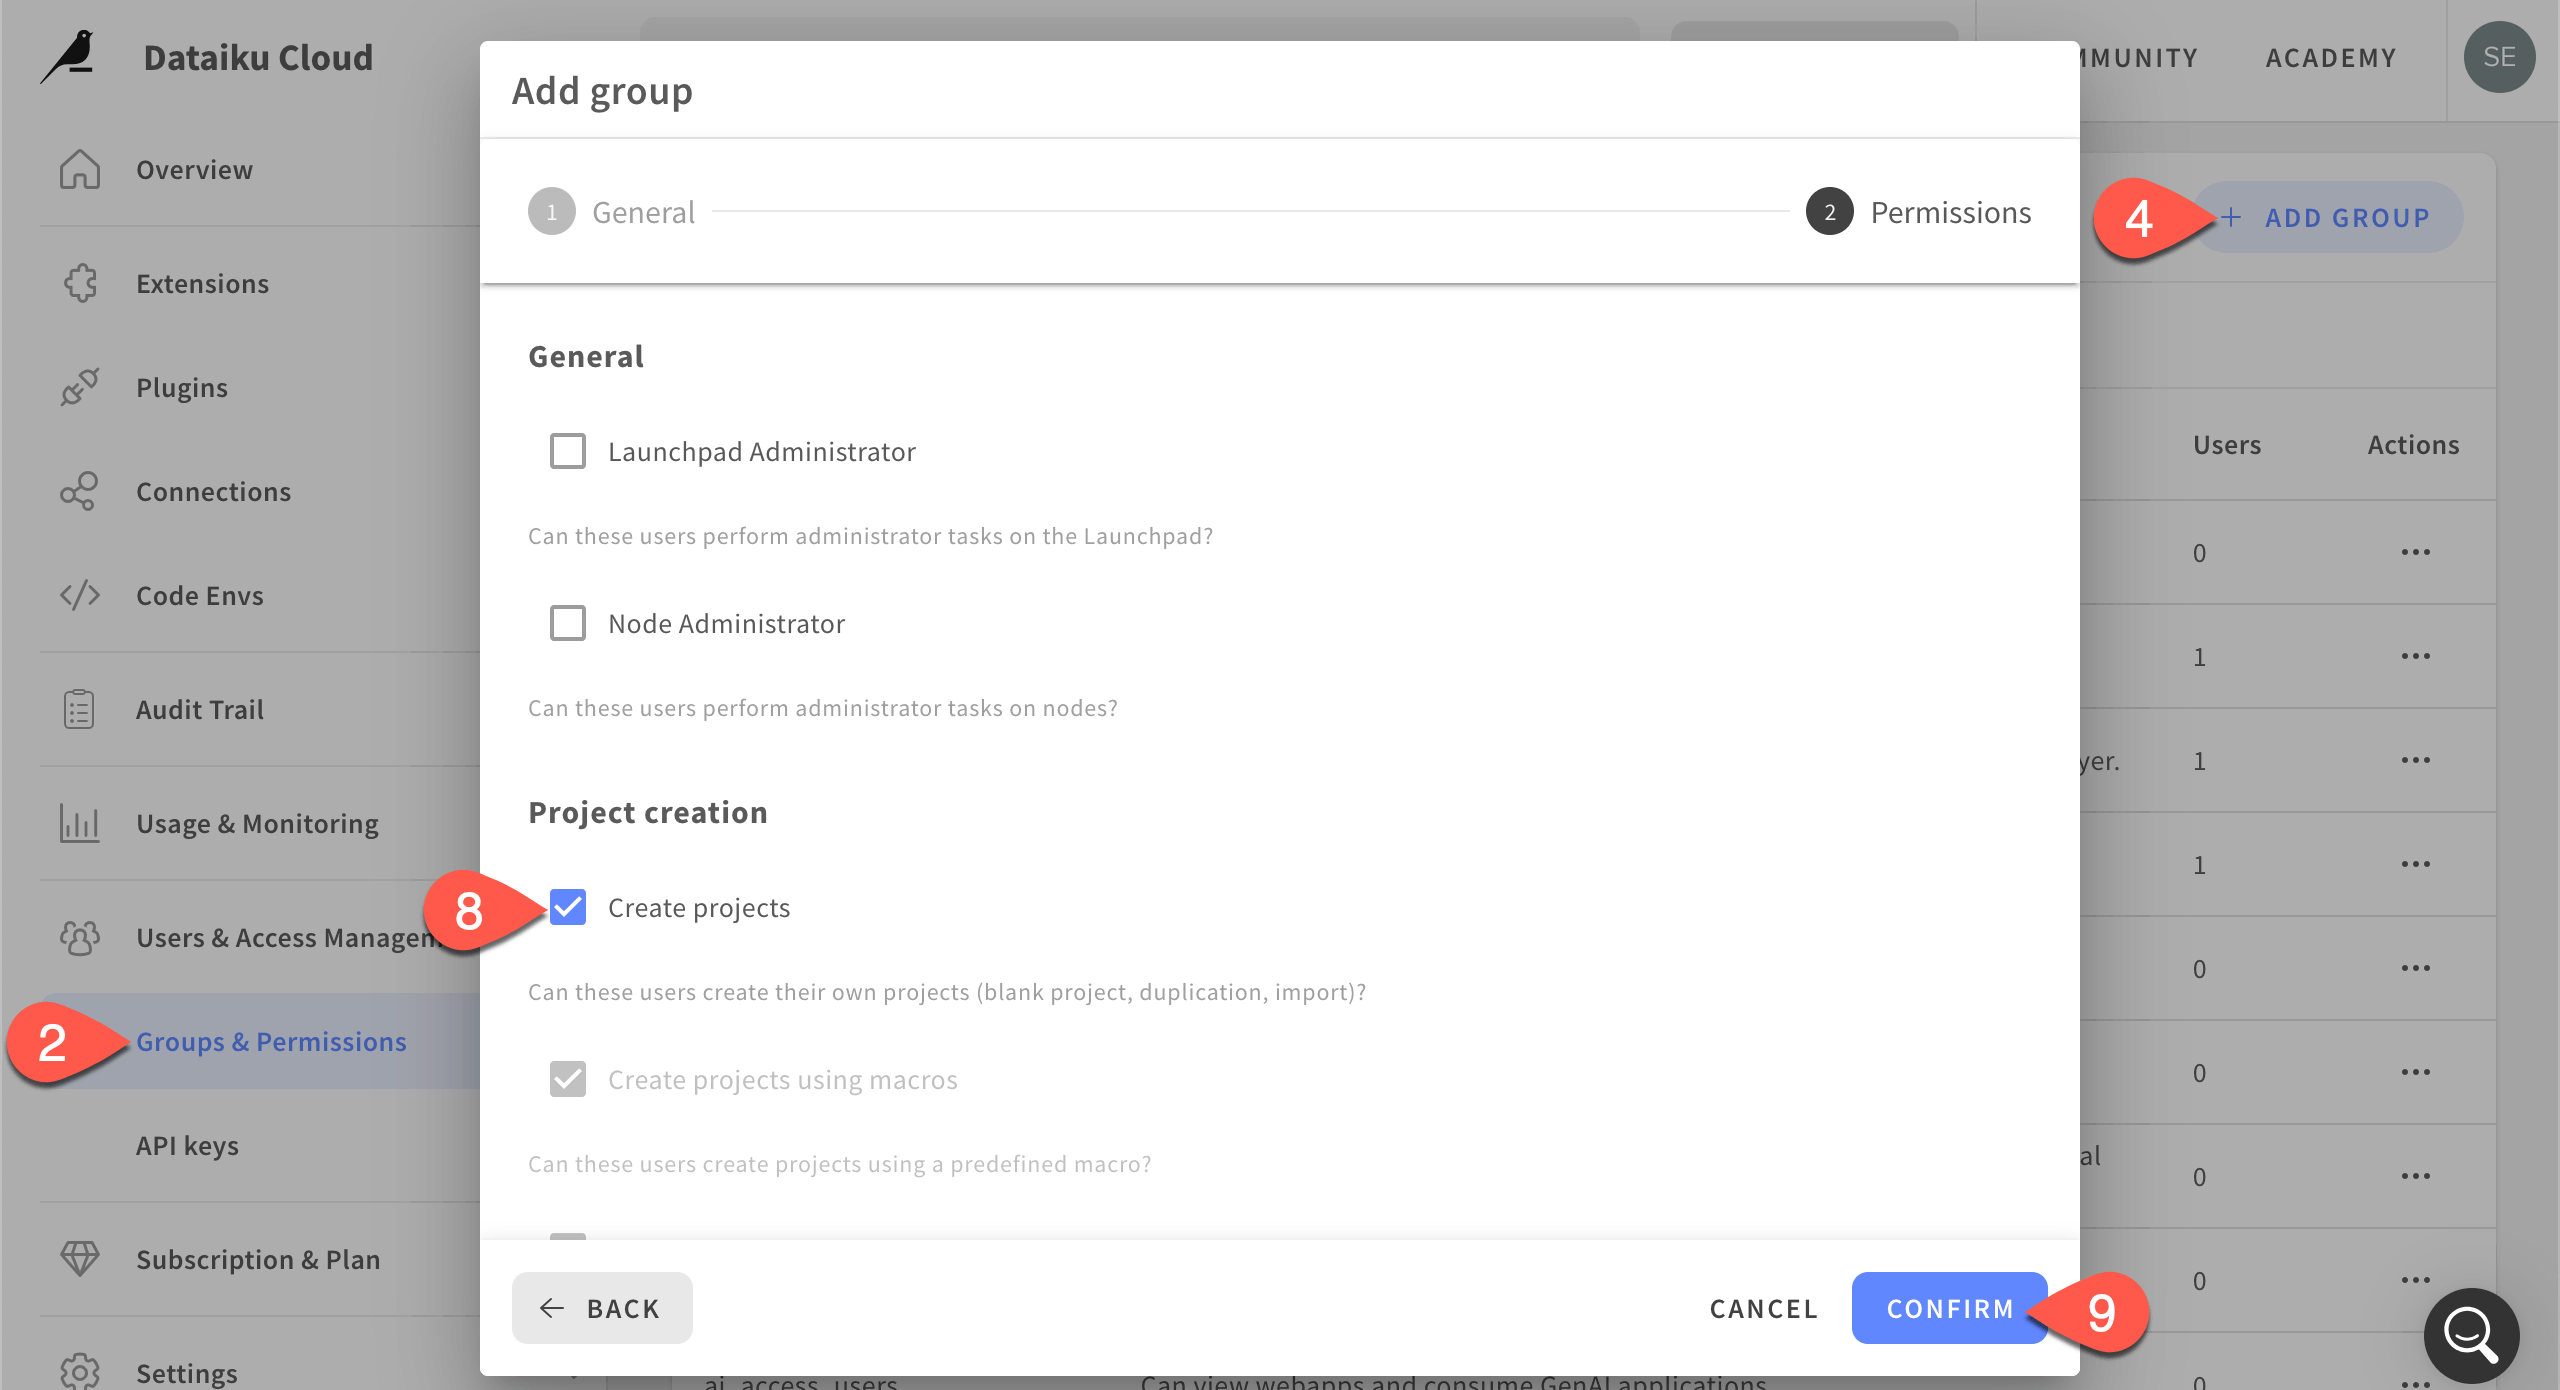The width and height of the screenshot is (2560, 1390).
Task: Click the Project creation section heading
Action: click(648, 812)
